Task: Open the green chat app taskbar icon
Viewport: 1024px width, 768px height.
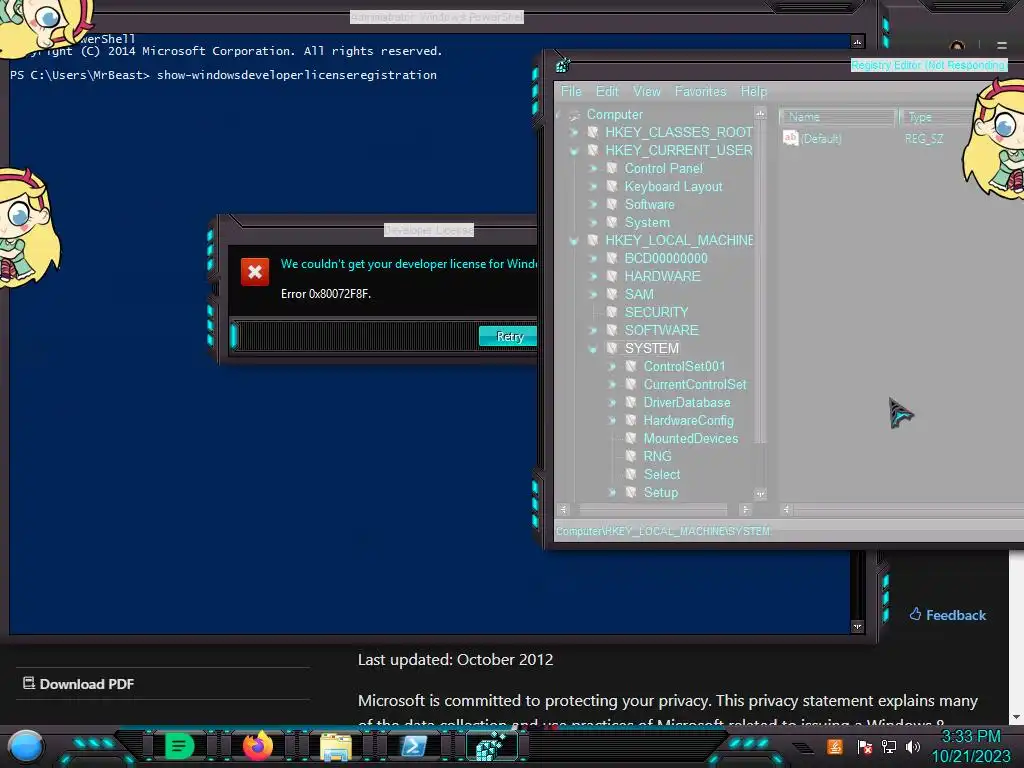Action: 179,746
